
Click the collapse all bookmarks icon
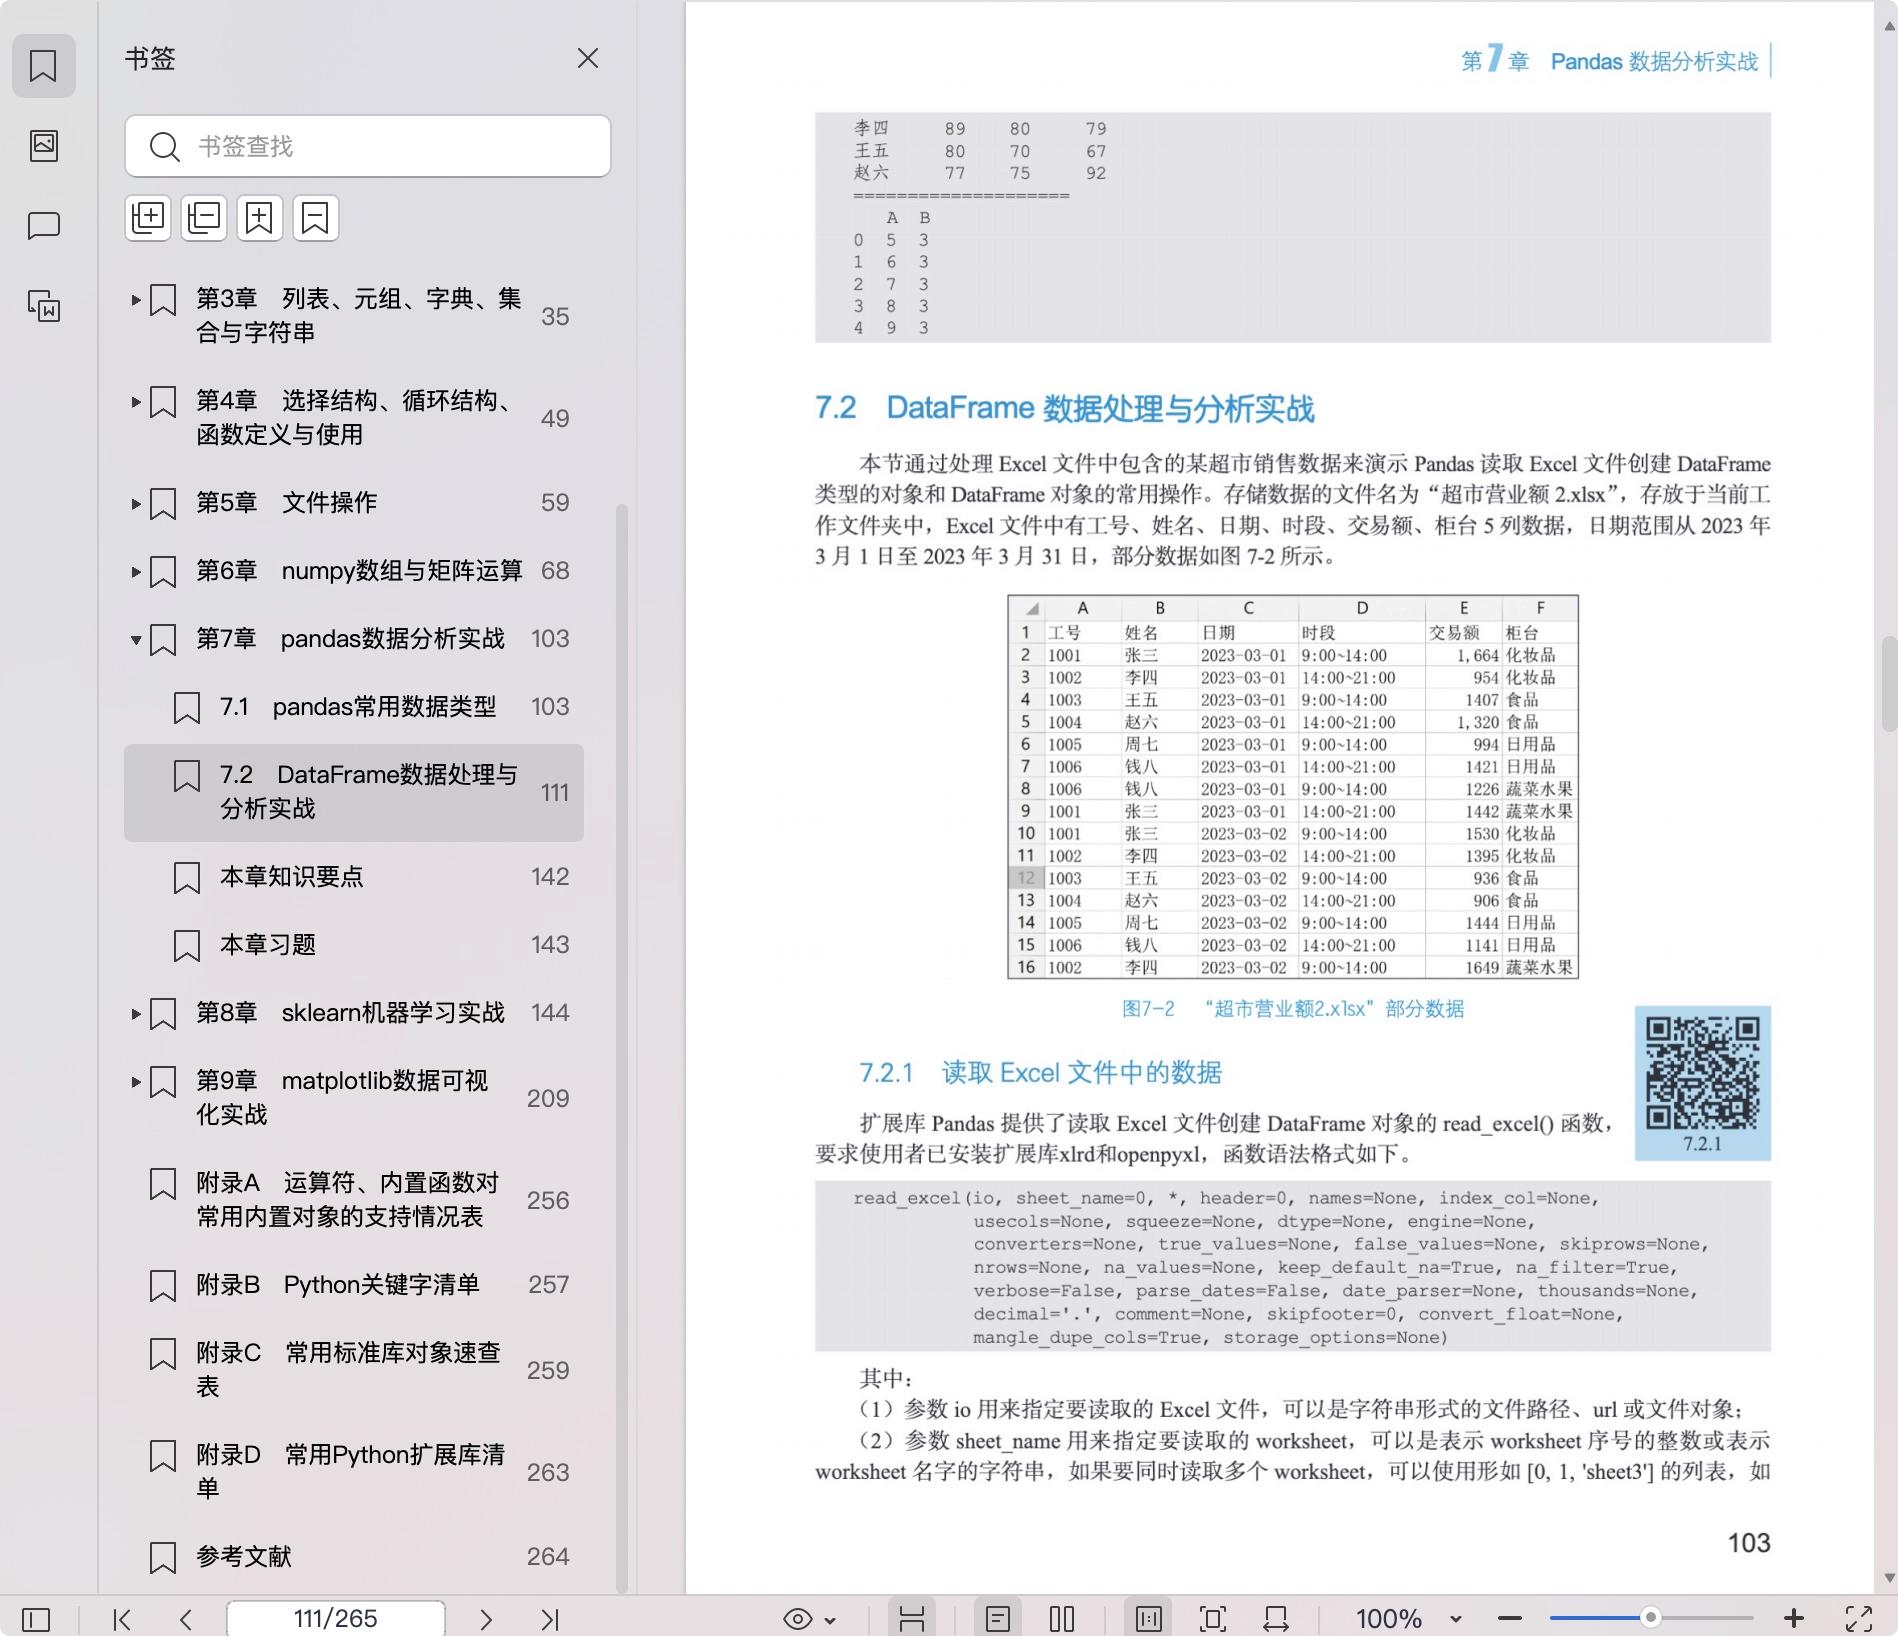point(204,217)
